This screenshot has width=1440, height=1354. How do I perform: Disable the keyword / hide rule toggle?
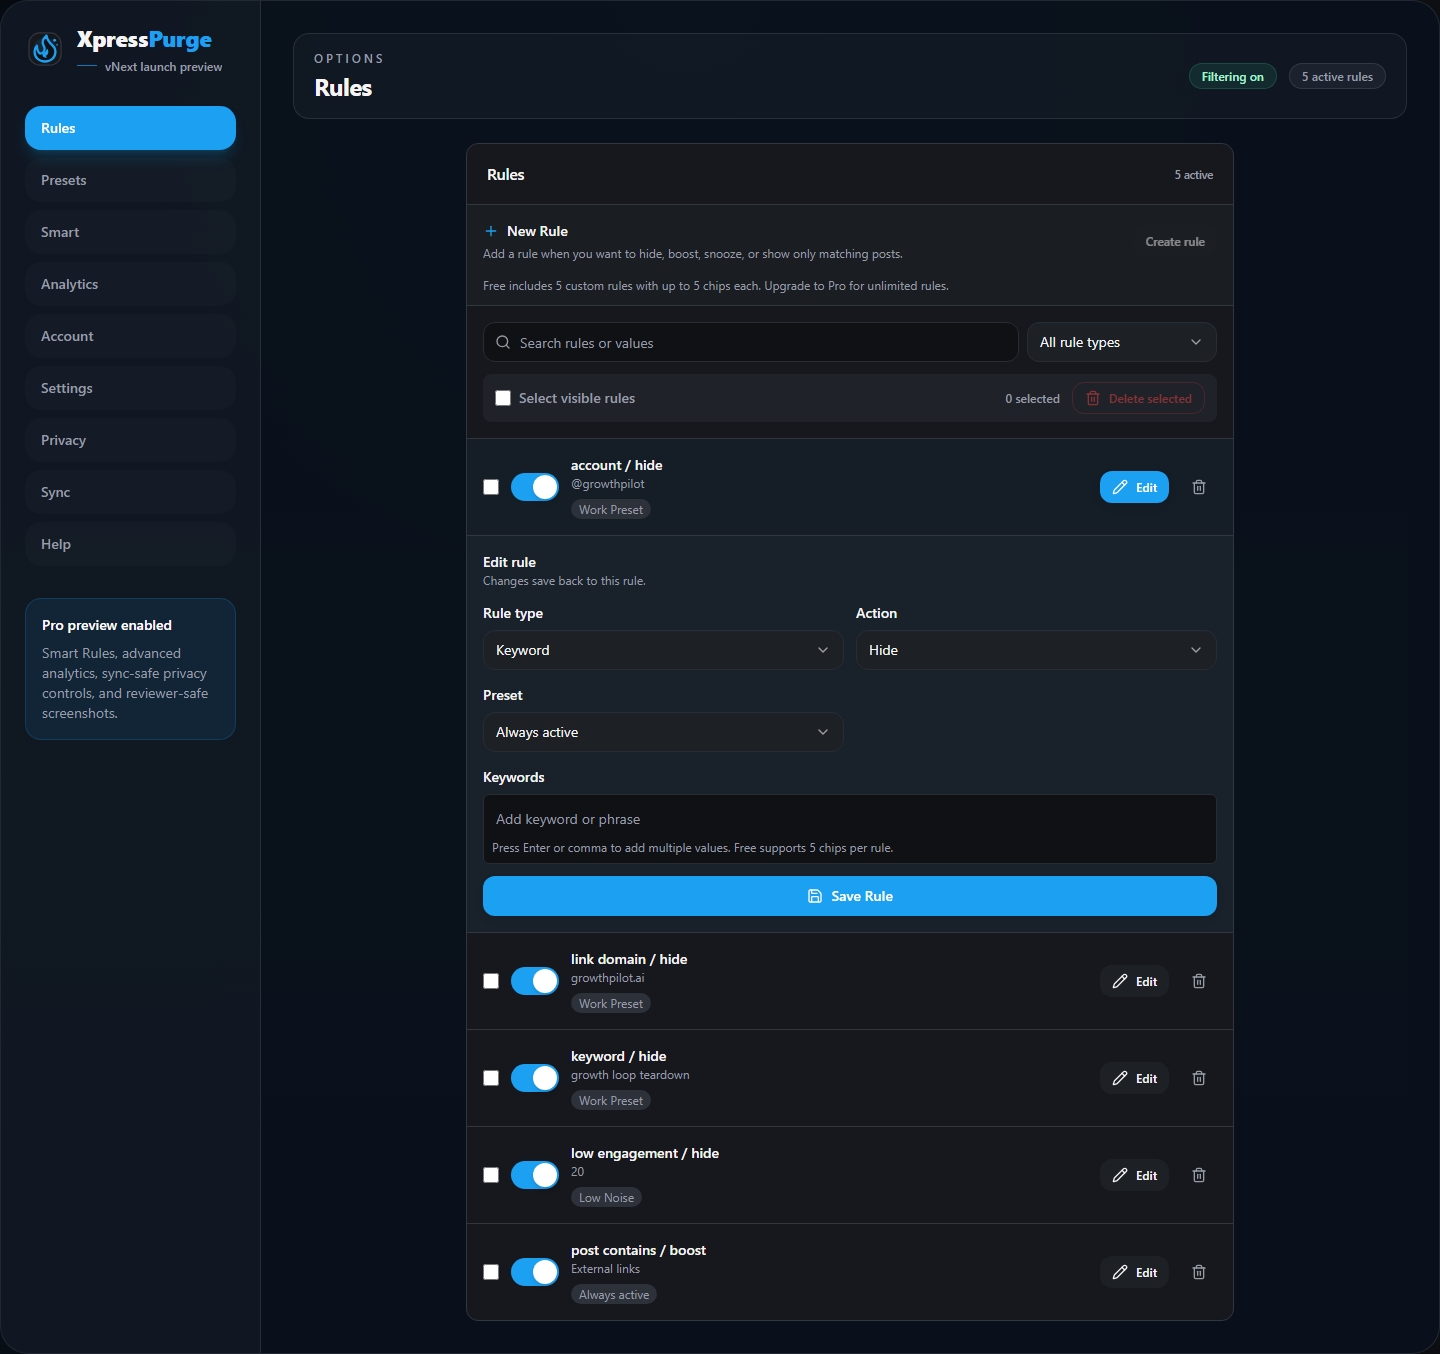[535, 1078]
